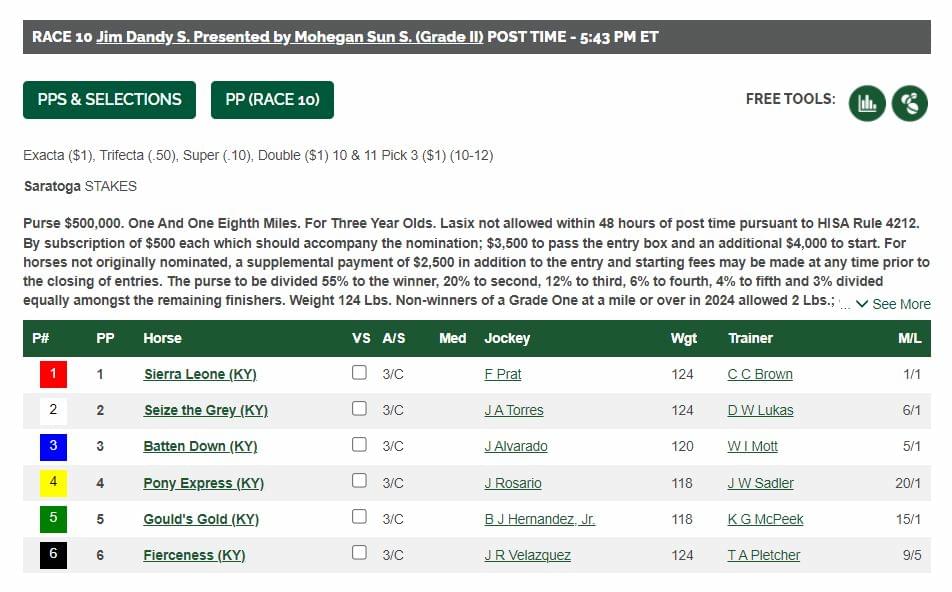Open the Jim Dandy S. race title link
952x592 pixels.
click(x=290, y=37)
